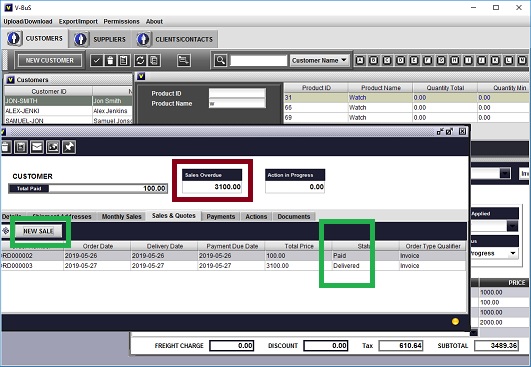This screenshot has width=531, height=367.
Task: Click the refresh arrows icon in the toolbar
Action: (x=140, y=61)
